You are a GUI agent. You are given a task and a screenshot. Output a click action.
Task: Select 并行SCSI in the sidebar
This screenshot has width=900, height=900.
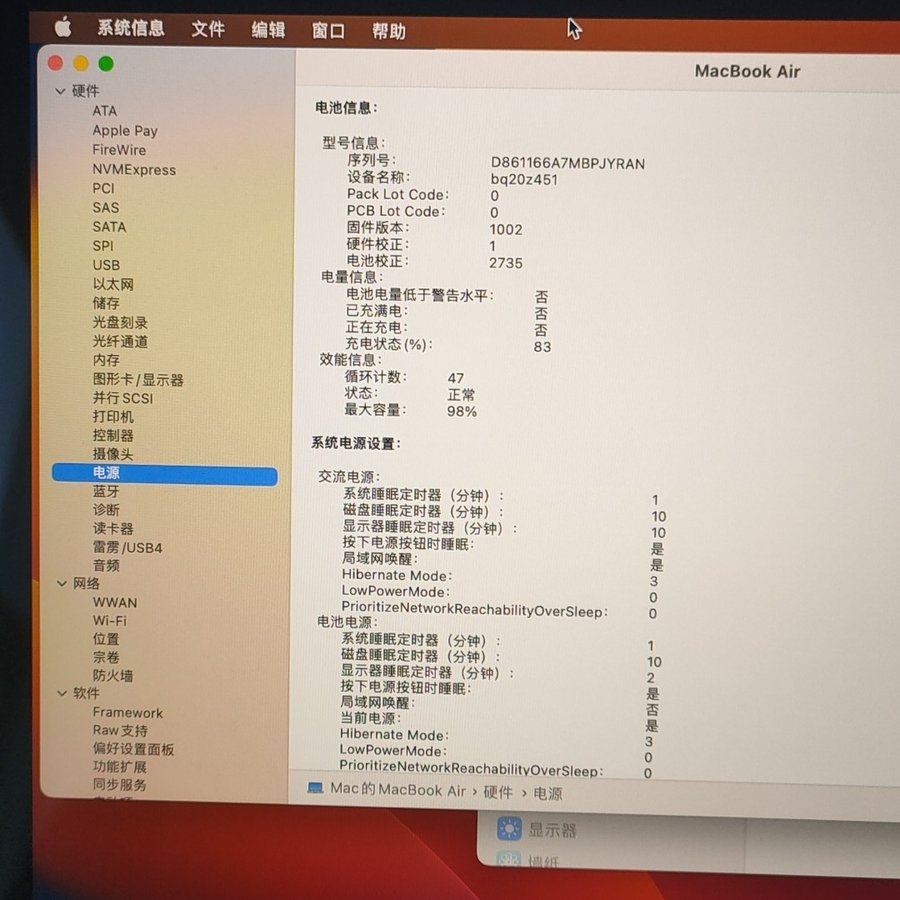(123, 398)
